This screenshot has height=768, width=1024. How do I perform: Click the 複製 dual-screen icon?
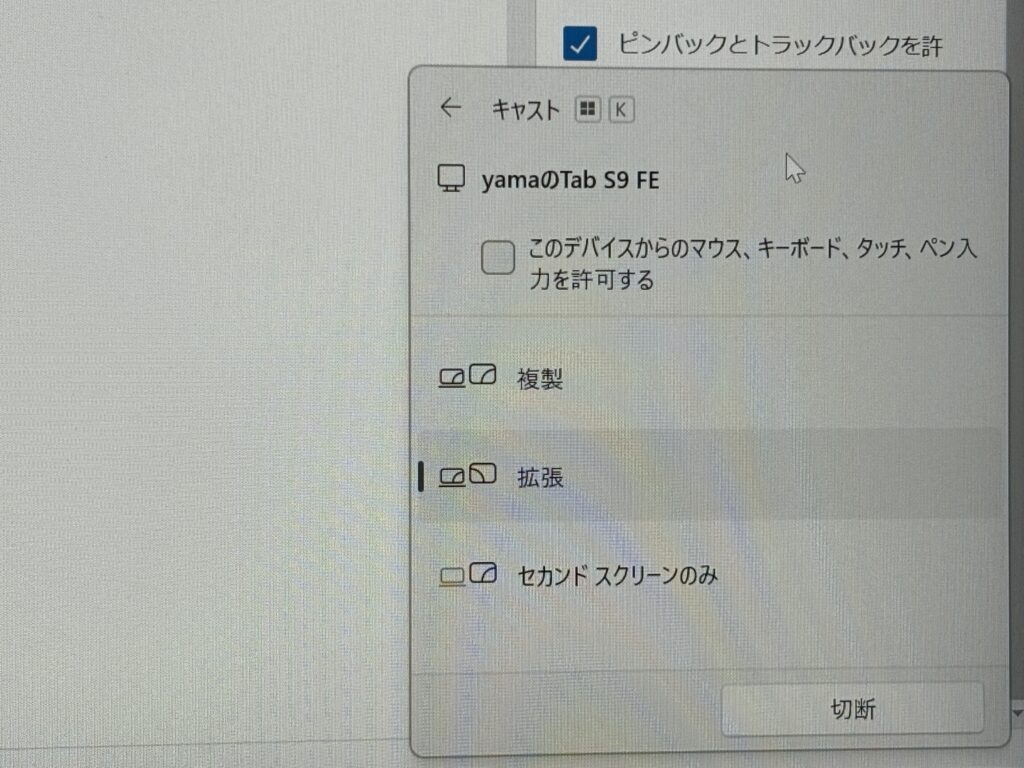(x=468, y=377)
